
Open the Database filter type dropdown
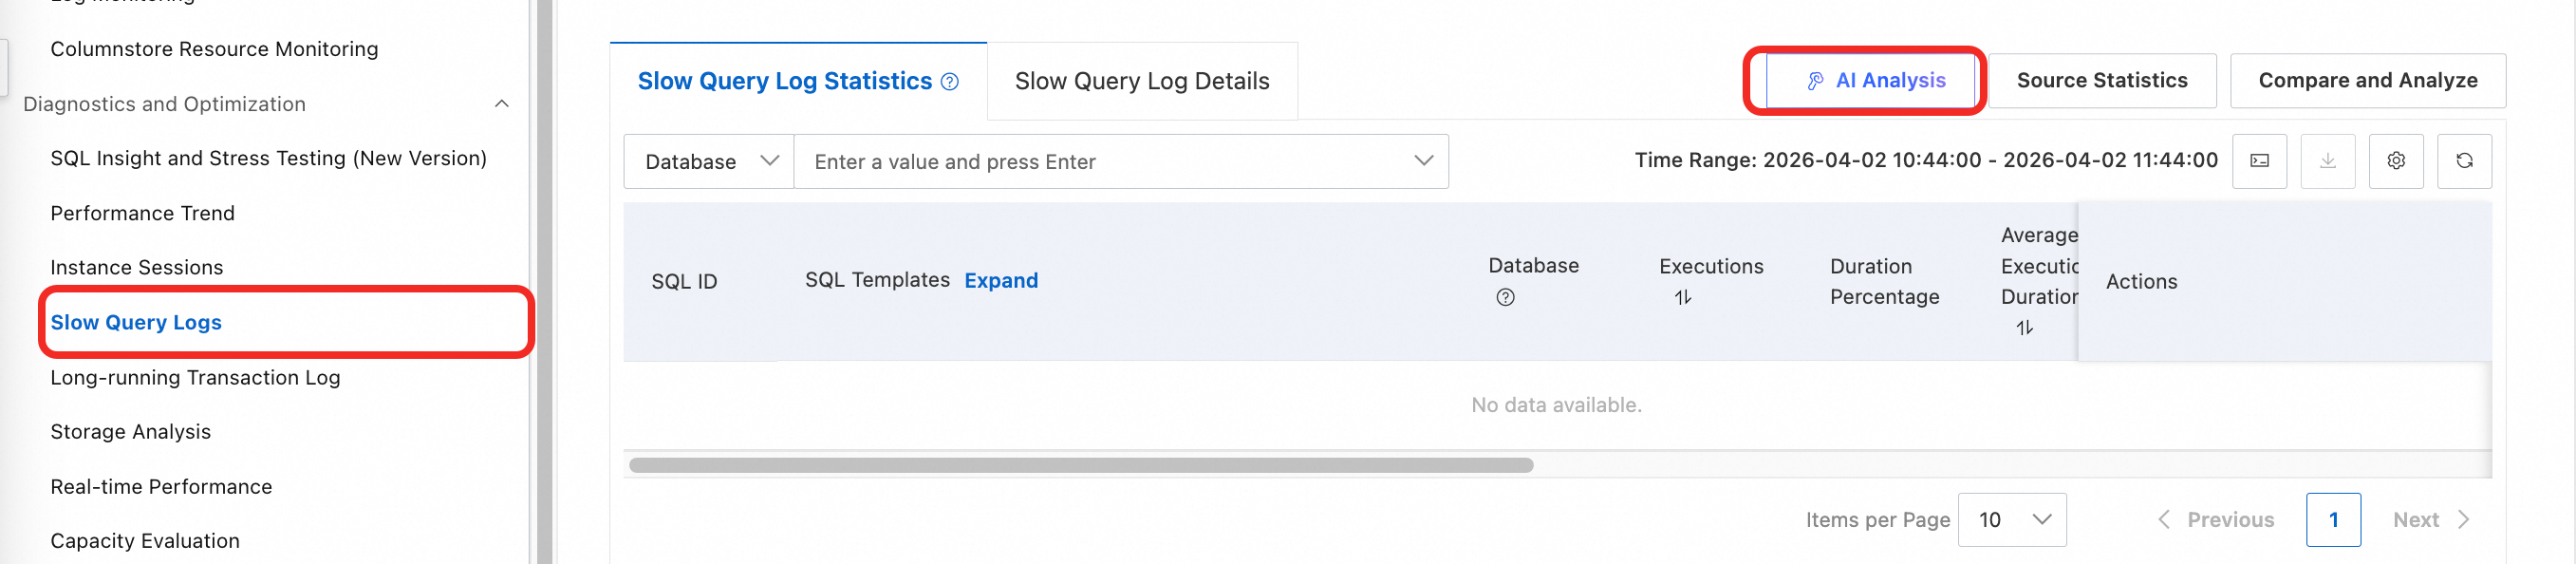709,162
